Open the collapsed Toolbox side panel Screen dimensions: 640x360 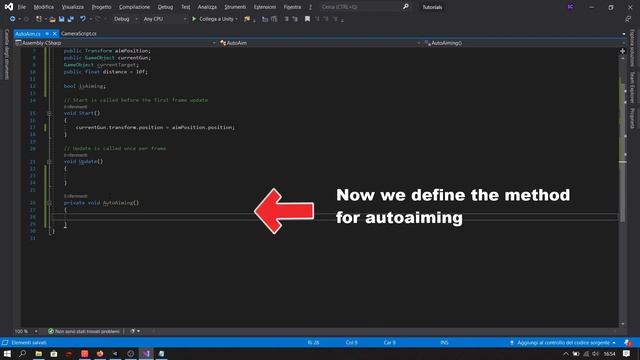(7, 54)
